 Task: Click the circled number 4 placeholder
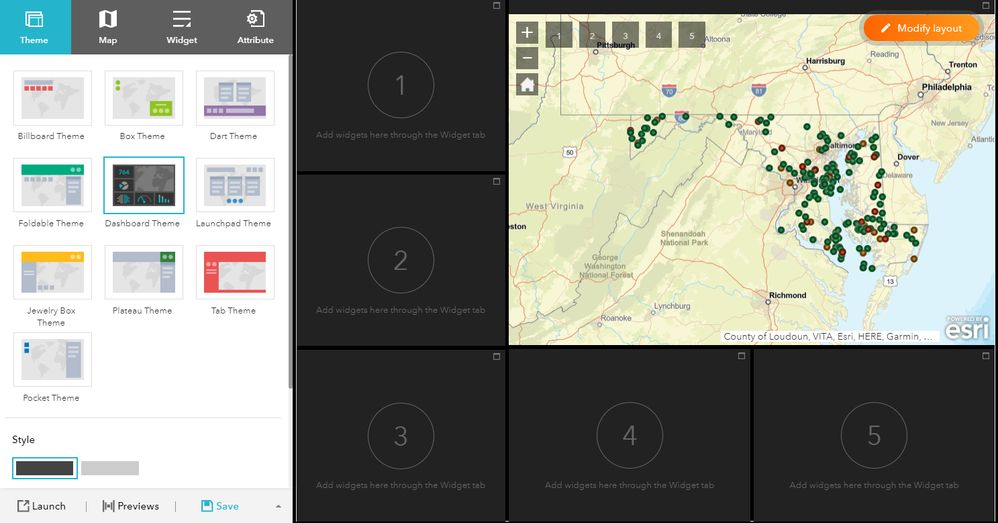(x=629, y=436)
